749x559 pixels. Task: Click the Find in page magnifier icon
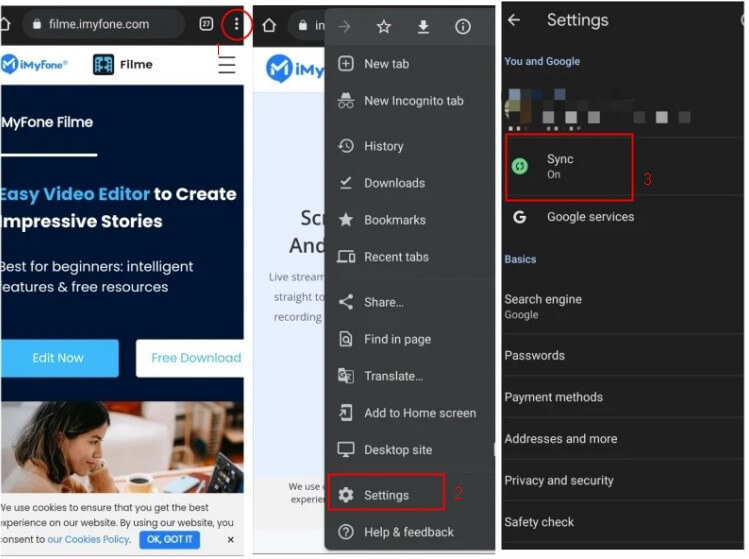346,339
